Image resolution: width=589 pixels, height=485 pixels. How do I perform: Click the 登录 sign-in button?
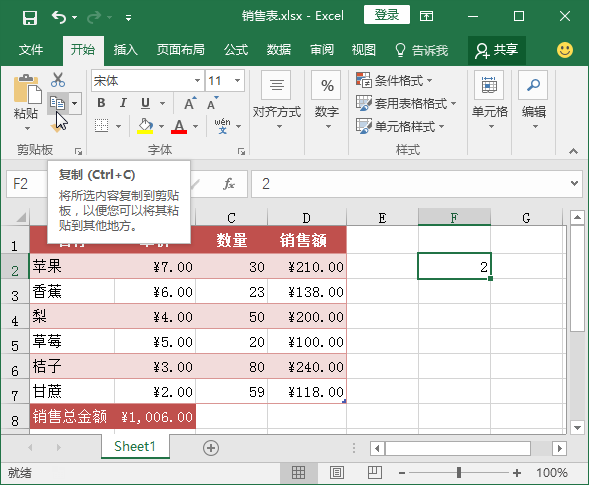click(x=387, y=15)
